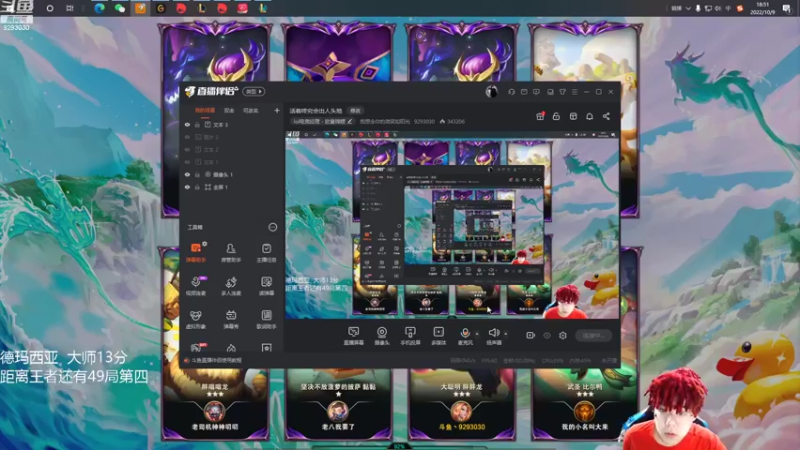Open the 虚拟形象 bear-face tool
This screenshot has height=450, width=800.
(196, 319)
